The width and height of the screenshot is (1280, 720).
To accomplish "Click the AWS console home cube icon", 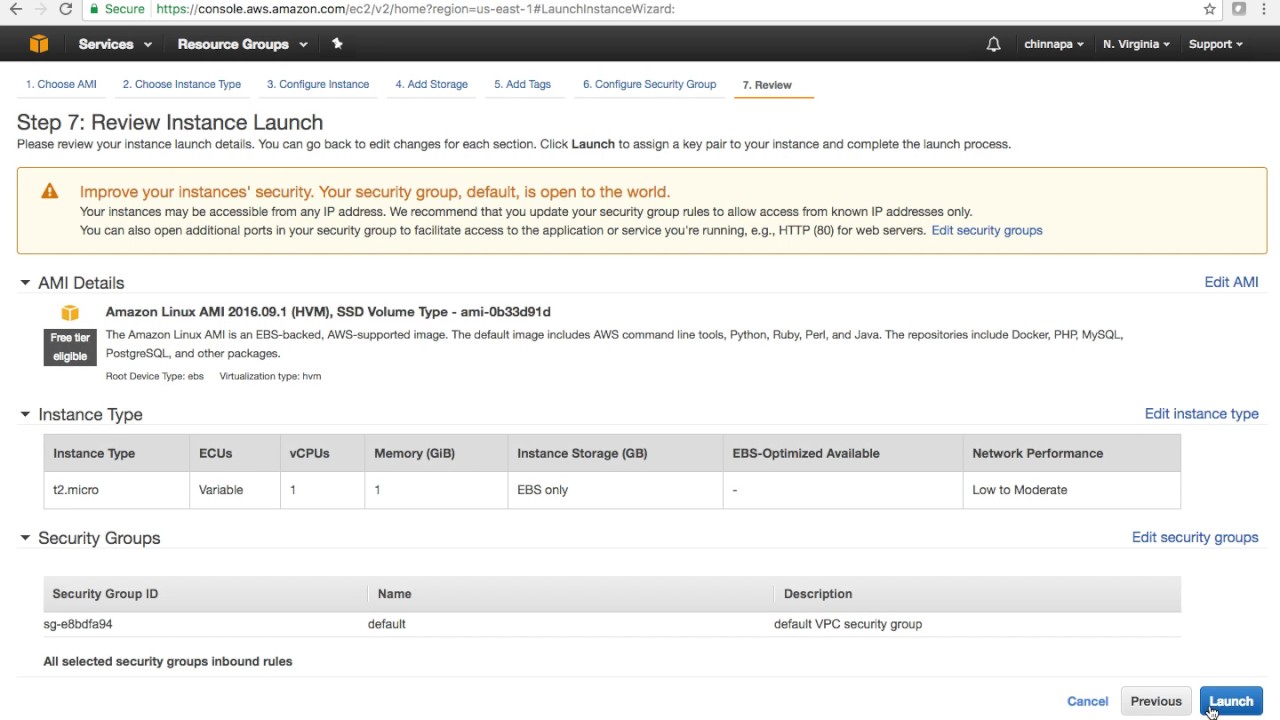I will pyautogui.click(x=39, y=44).
